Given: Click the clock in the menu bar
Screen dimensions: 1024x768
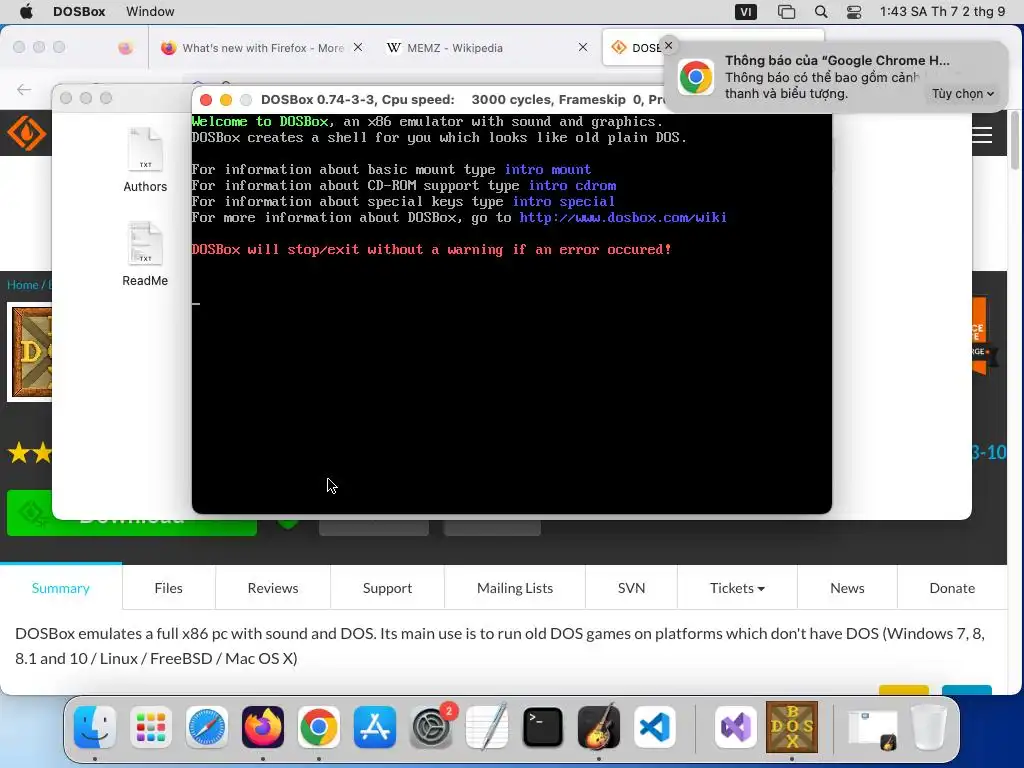Looking at the screenshot, I should pyautogui.click(x=942, y=12).
